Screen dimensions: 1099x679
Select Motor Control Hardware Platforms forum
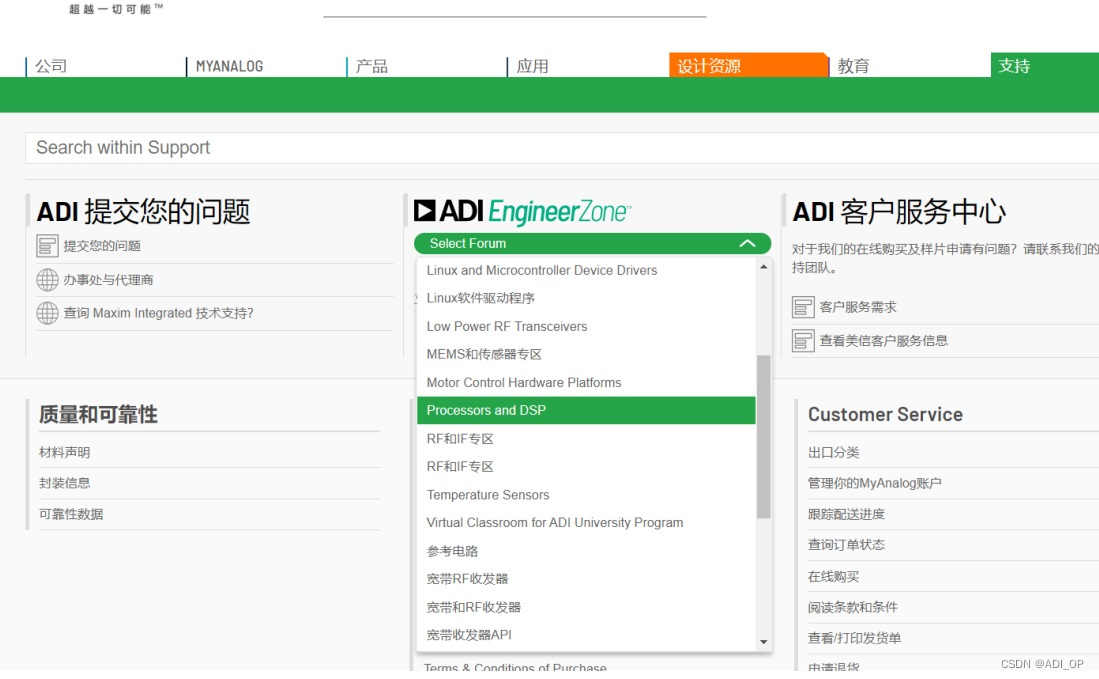586,383
